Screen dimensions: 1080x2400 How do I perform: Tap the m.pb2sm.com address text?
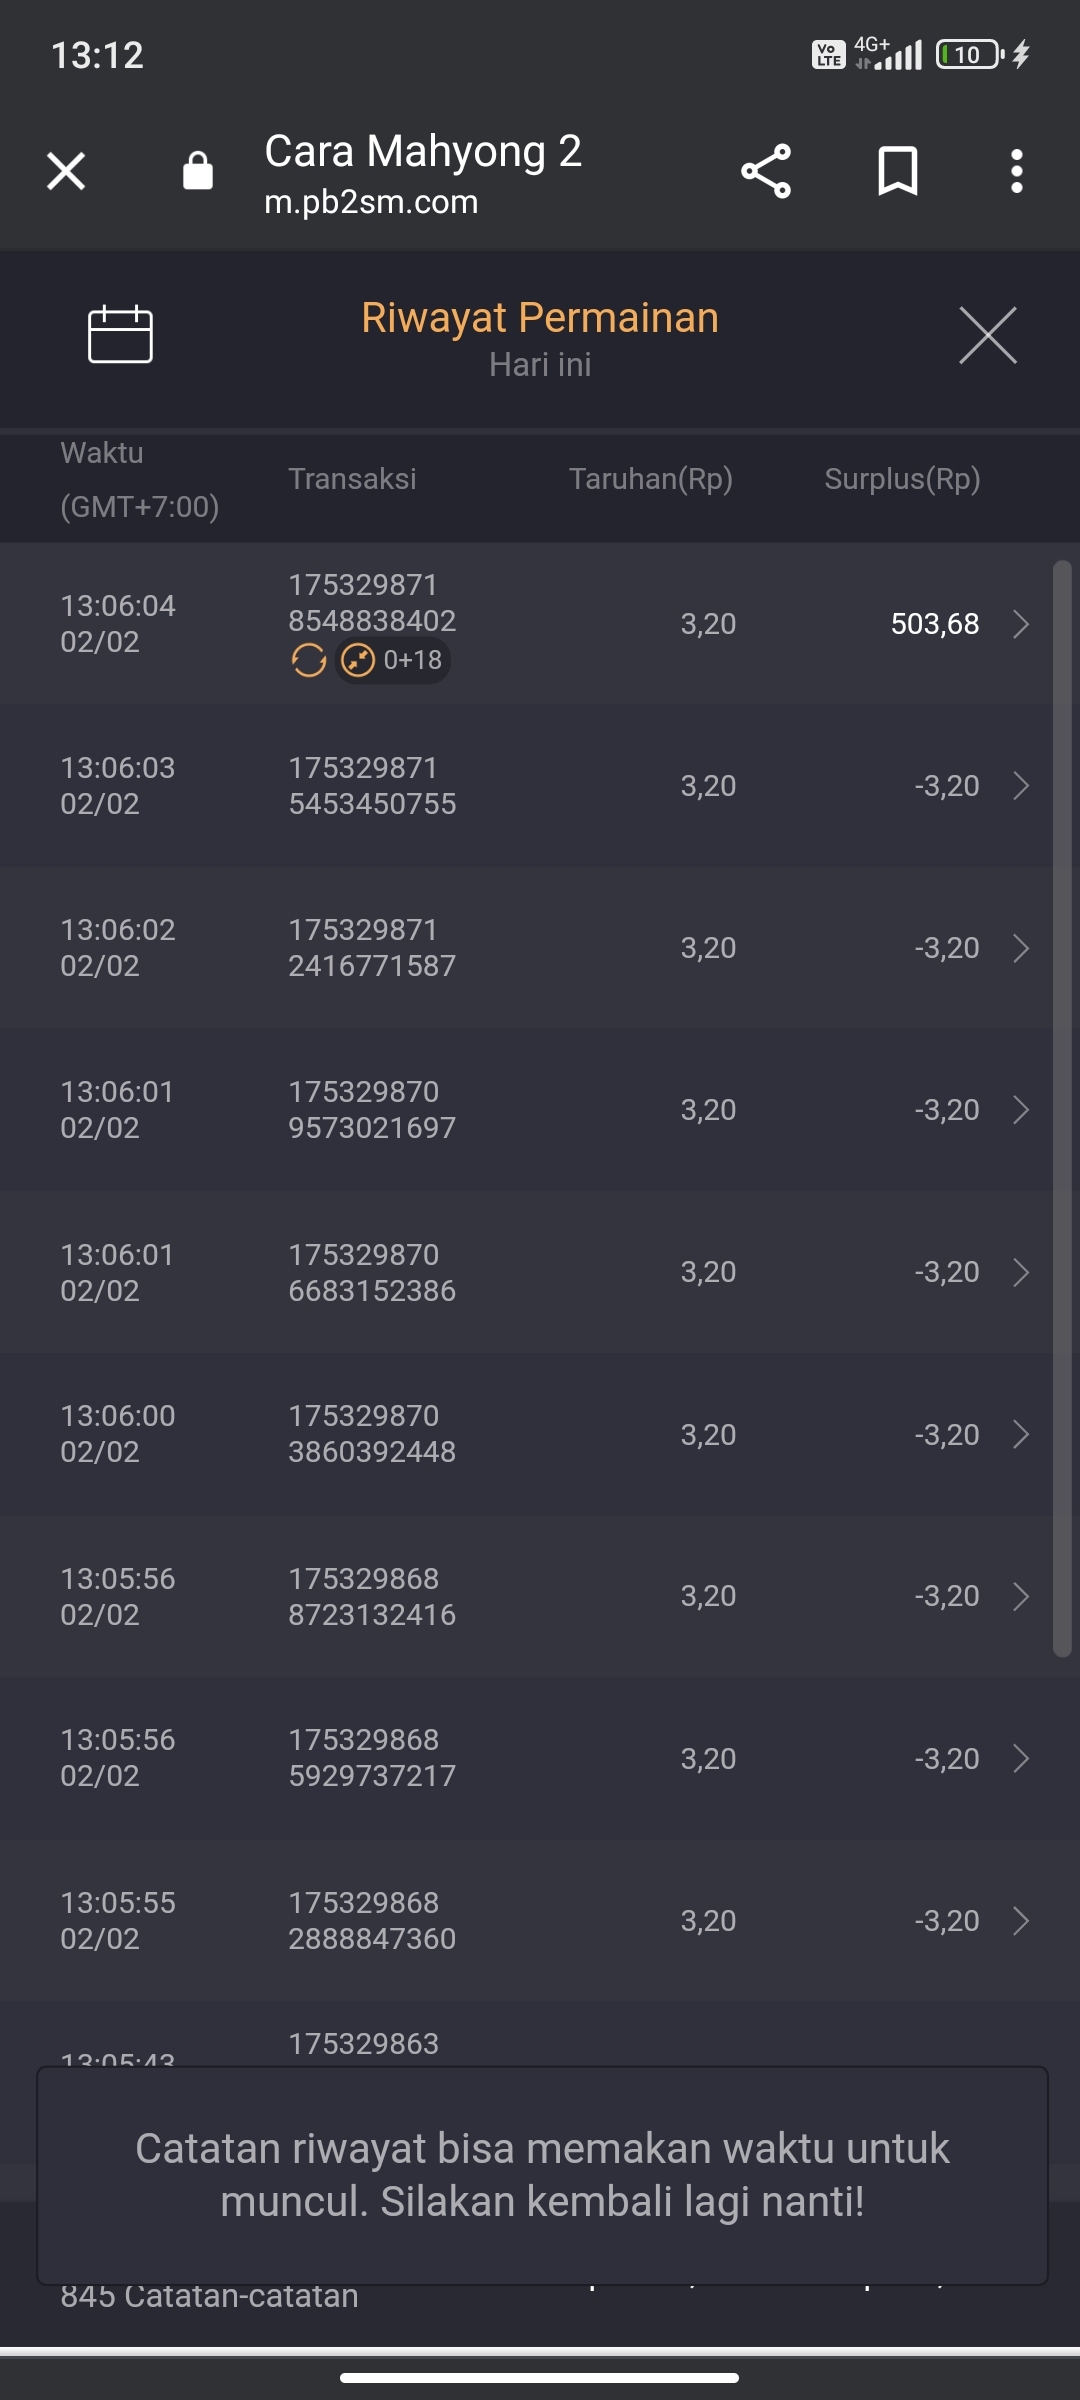(371, 202)
